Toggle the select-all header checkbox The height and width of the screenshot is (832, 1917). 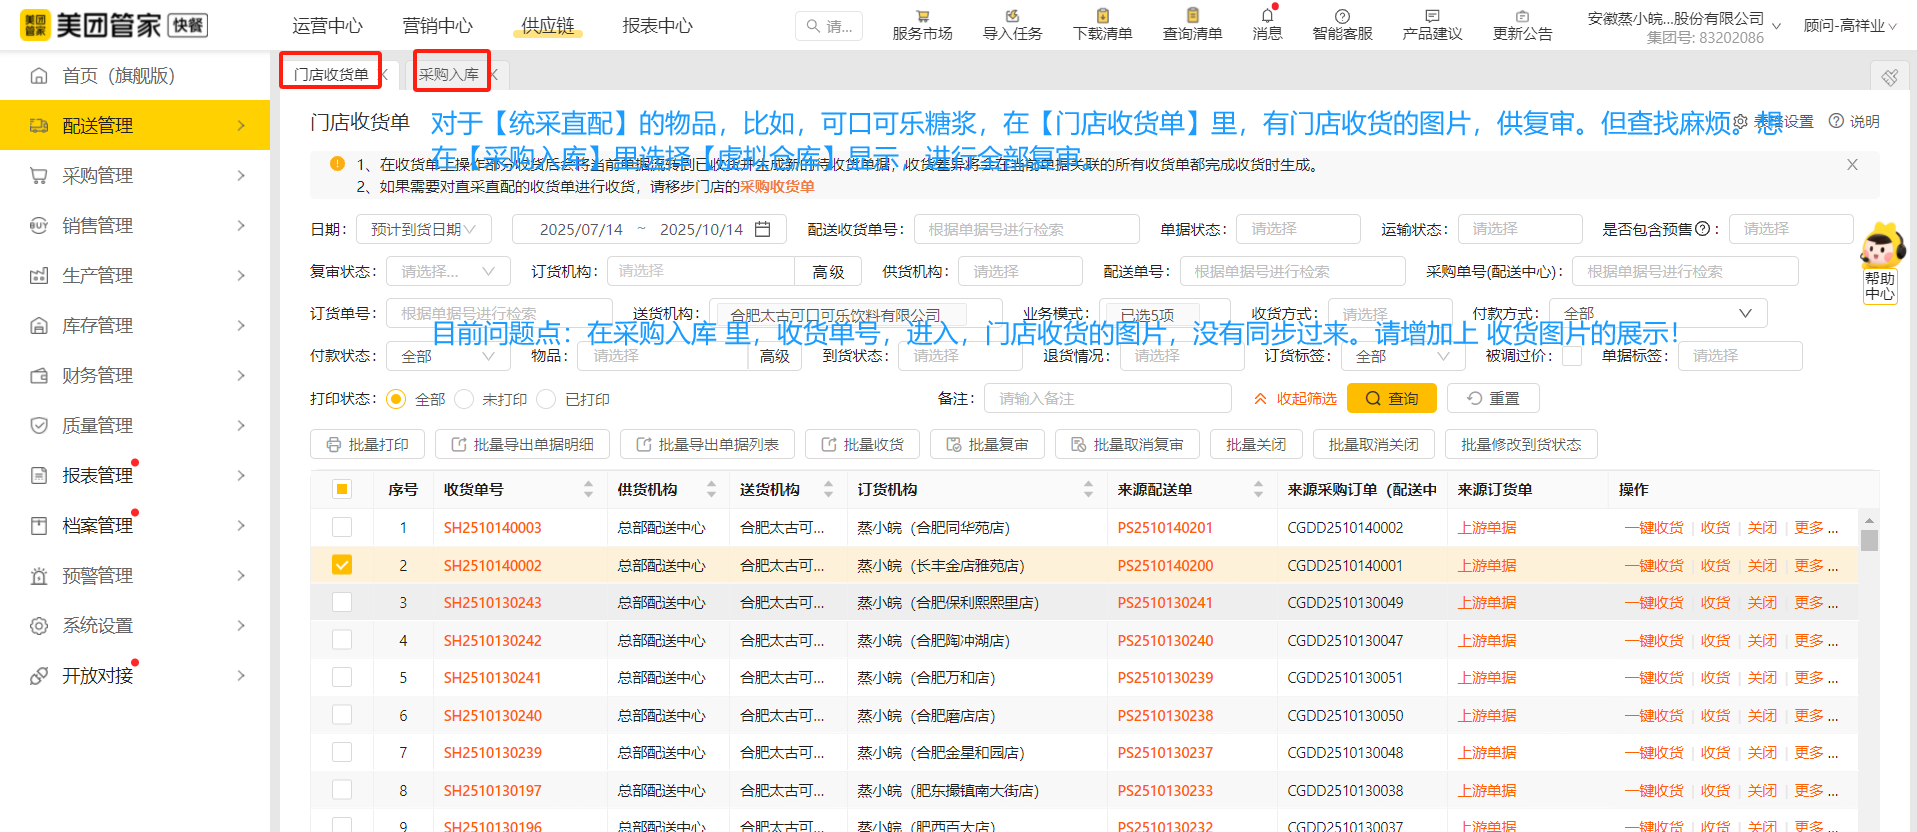[x=342, y=489]
